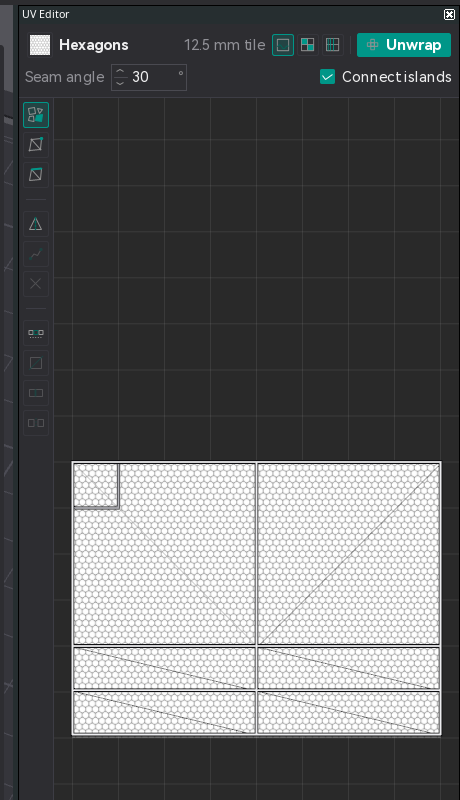Select the single tile view icon

coord(283,45)
